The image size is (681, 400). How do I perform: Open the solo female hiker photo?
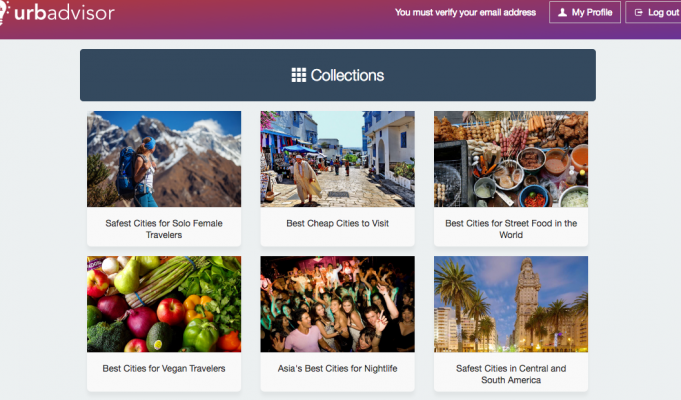(x=164, y=159)
